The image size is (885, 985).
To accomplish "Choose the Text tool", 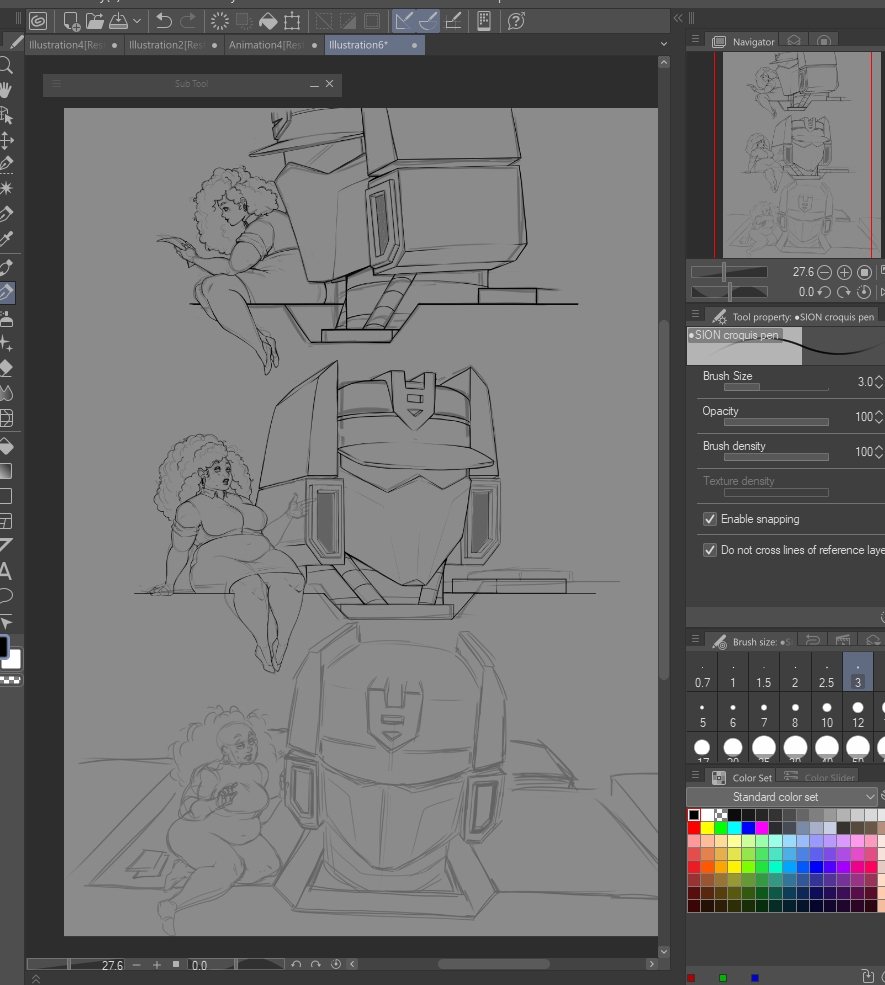I will tap(6, 572).
